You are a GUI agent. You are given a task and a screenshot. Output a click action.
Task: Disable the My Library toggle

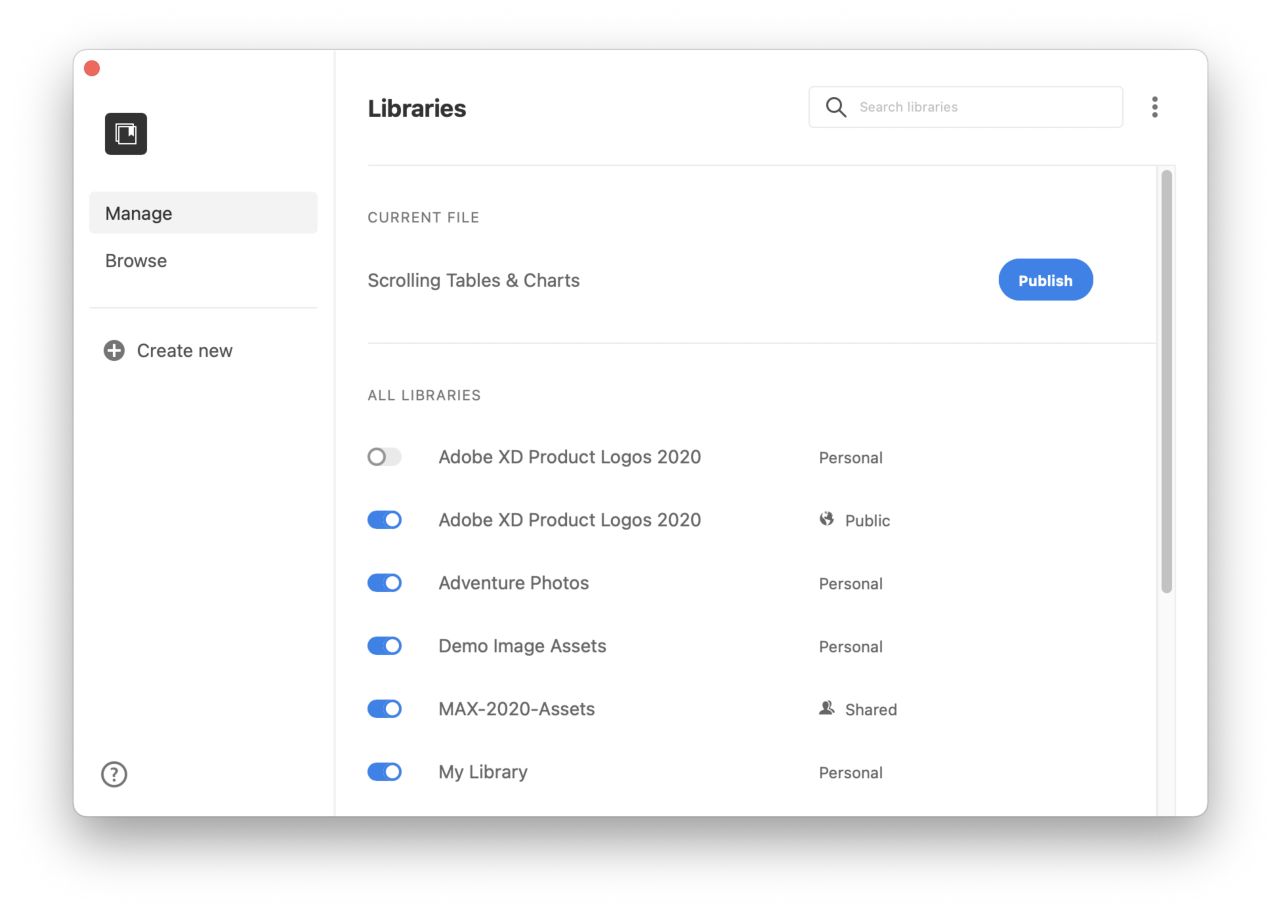[x=385, y=772]
